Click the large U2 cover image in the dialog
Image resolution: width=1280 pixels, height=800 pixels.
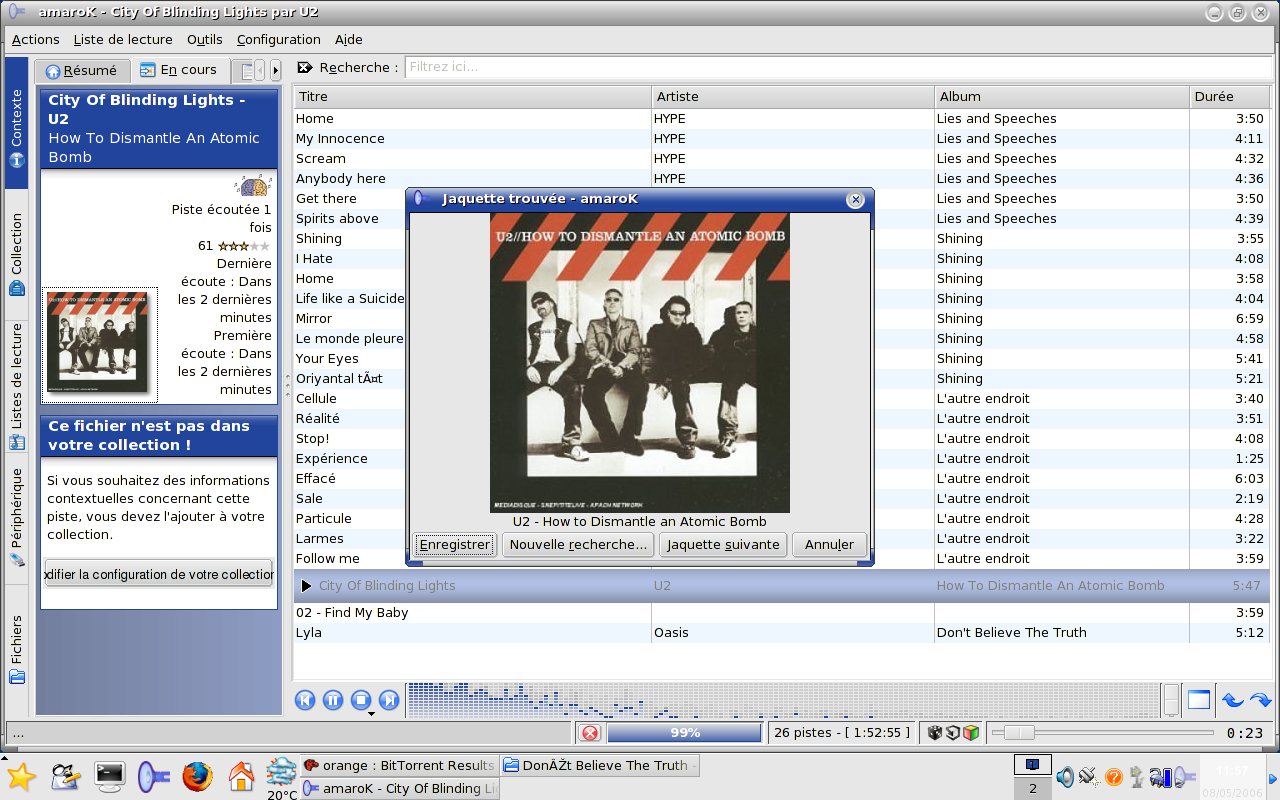pyautogui.click(x=640, y=363)
